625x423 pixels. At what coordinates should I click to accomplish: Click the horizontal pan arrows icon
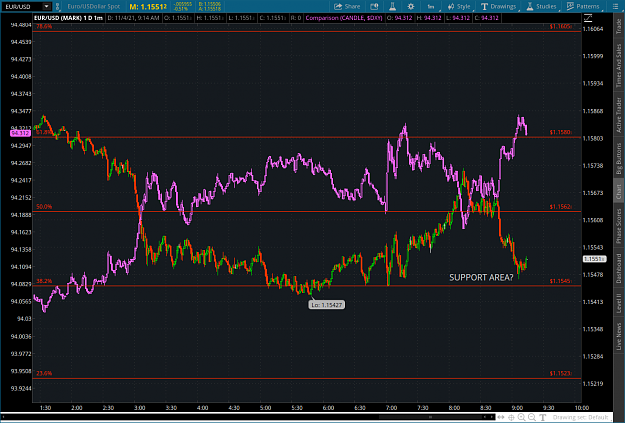click(501, 417)
